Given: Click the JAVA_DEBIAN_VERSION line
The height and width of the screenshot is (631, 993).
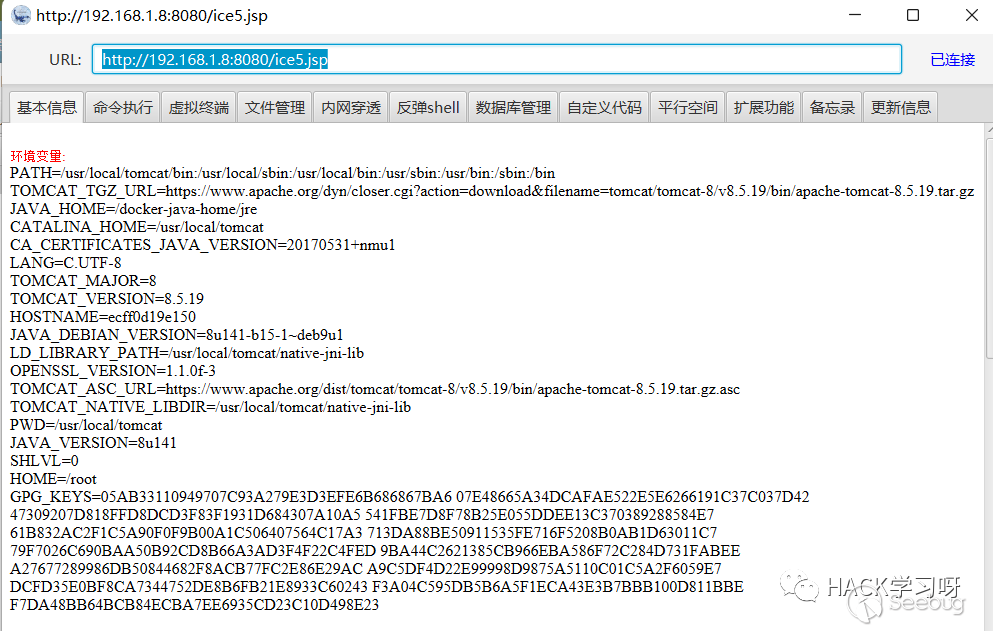Looking at the screenshot, I should click(x=177, y=335).
